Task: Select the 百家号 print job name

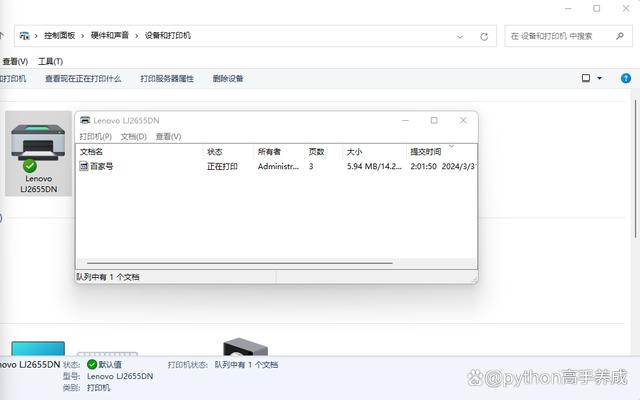Action: (x=102, y=166)
